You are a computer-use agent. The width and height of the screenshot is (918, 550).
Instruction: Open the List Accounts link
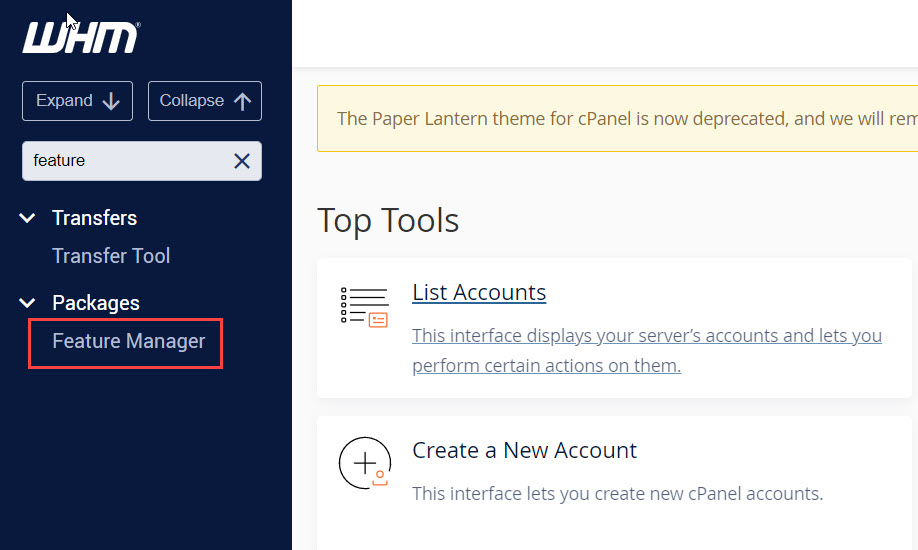click(479, 292)
